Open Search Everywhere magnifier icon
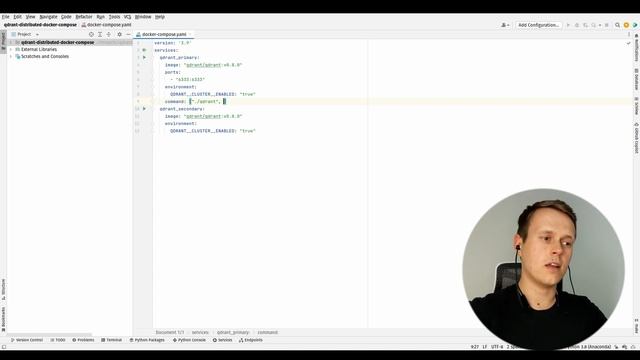 click(618, 25)
